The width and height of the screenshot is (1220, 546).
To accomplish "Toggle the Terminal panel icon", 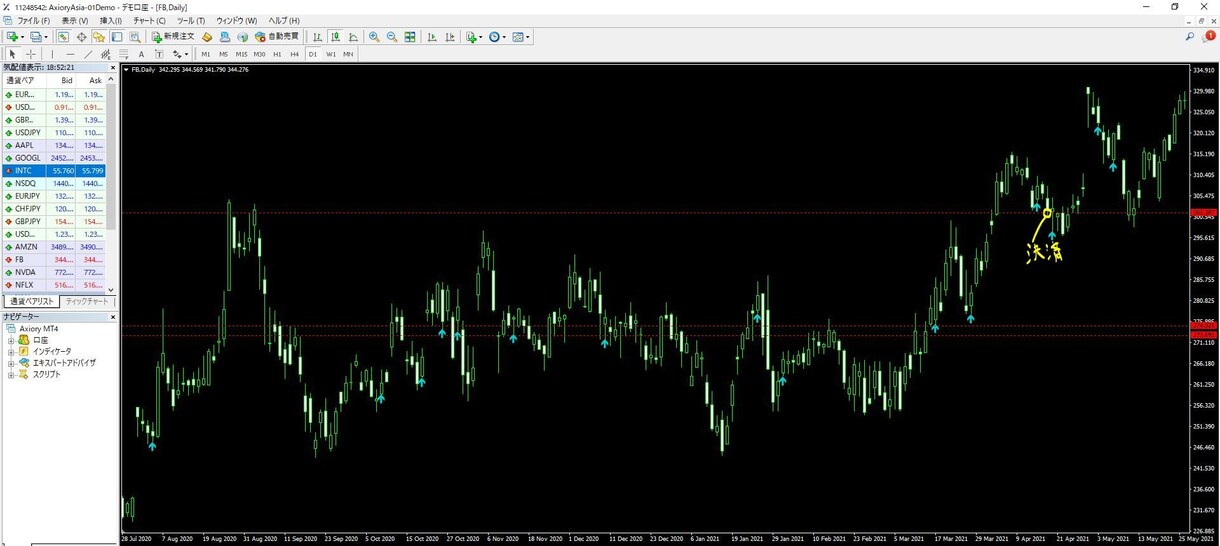I will pos(116,37).
